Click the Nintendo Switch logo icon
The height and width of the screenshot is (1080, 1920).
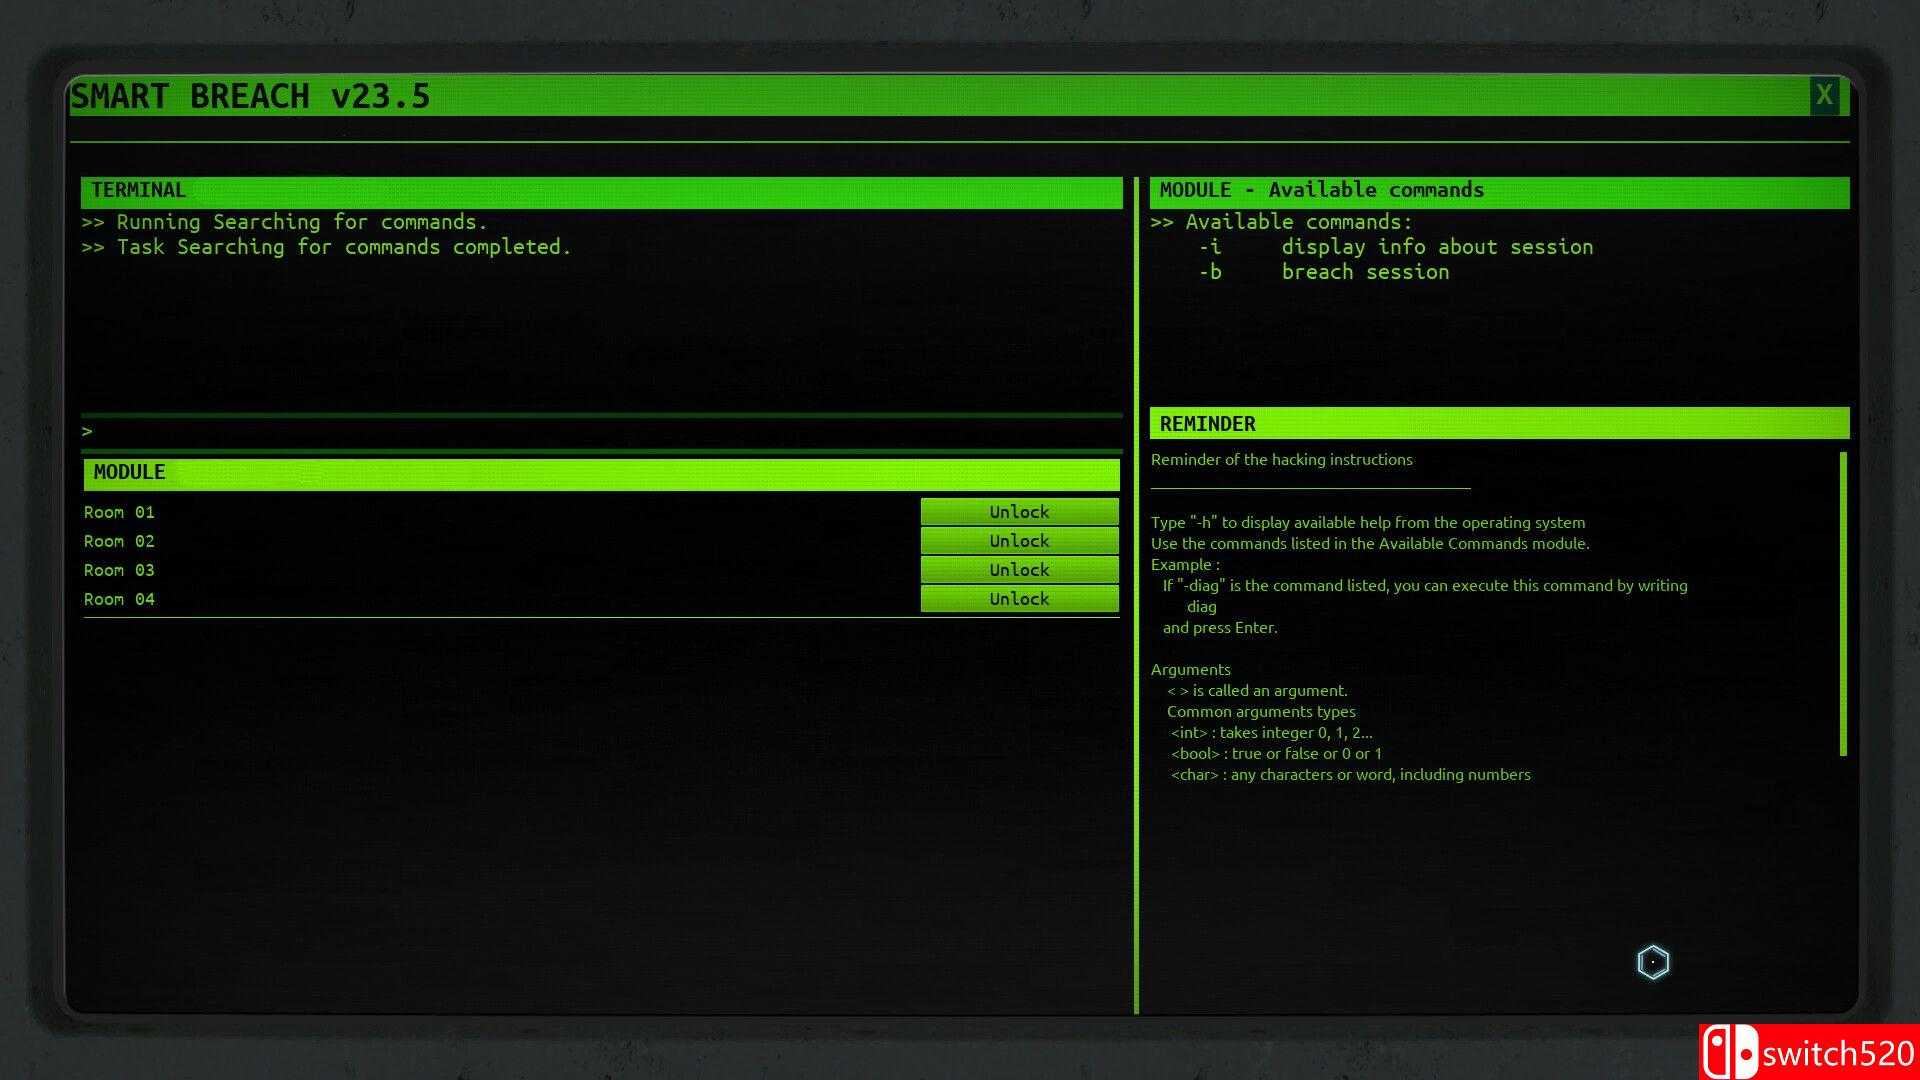1730,1053
